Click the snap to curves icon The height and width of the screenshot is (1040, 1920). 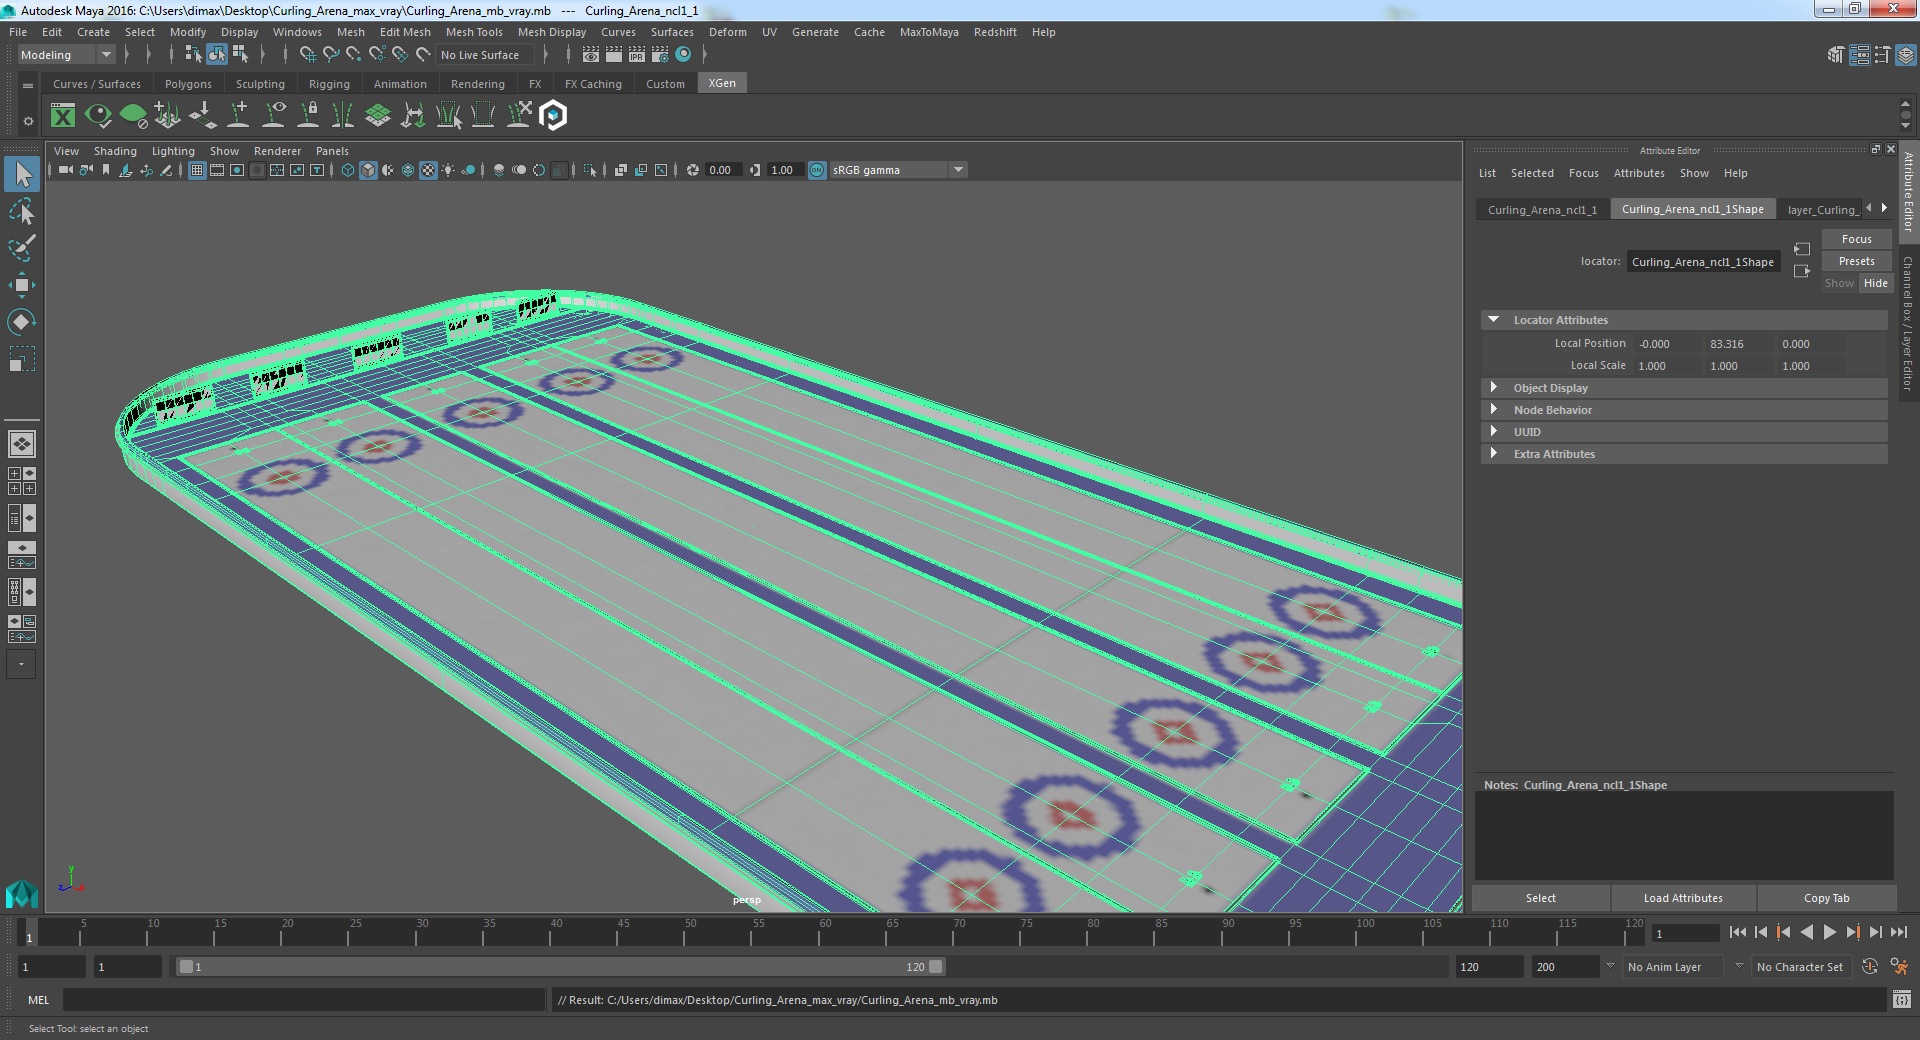coord(331,55)
